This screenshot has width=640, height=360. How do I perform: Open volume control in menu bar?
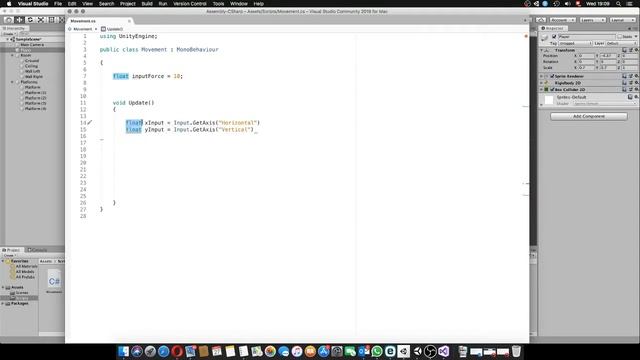567,4
